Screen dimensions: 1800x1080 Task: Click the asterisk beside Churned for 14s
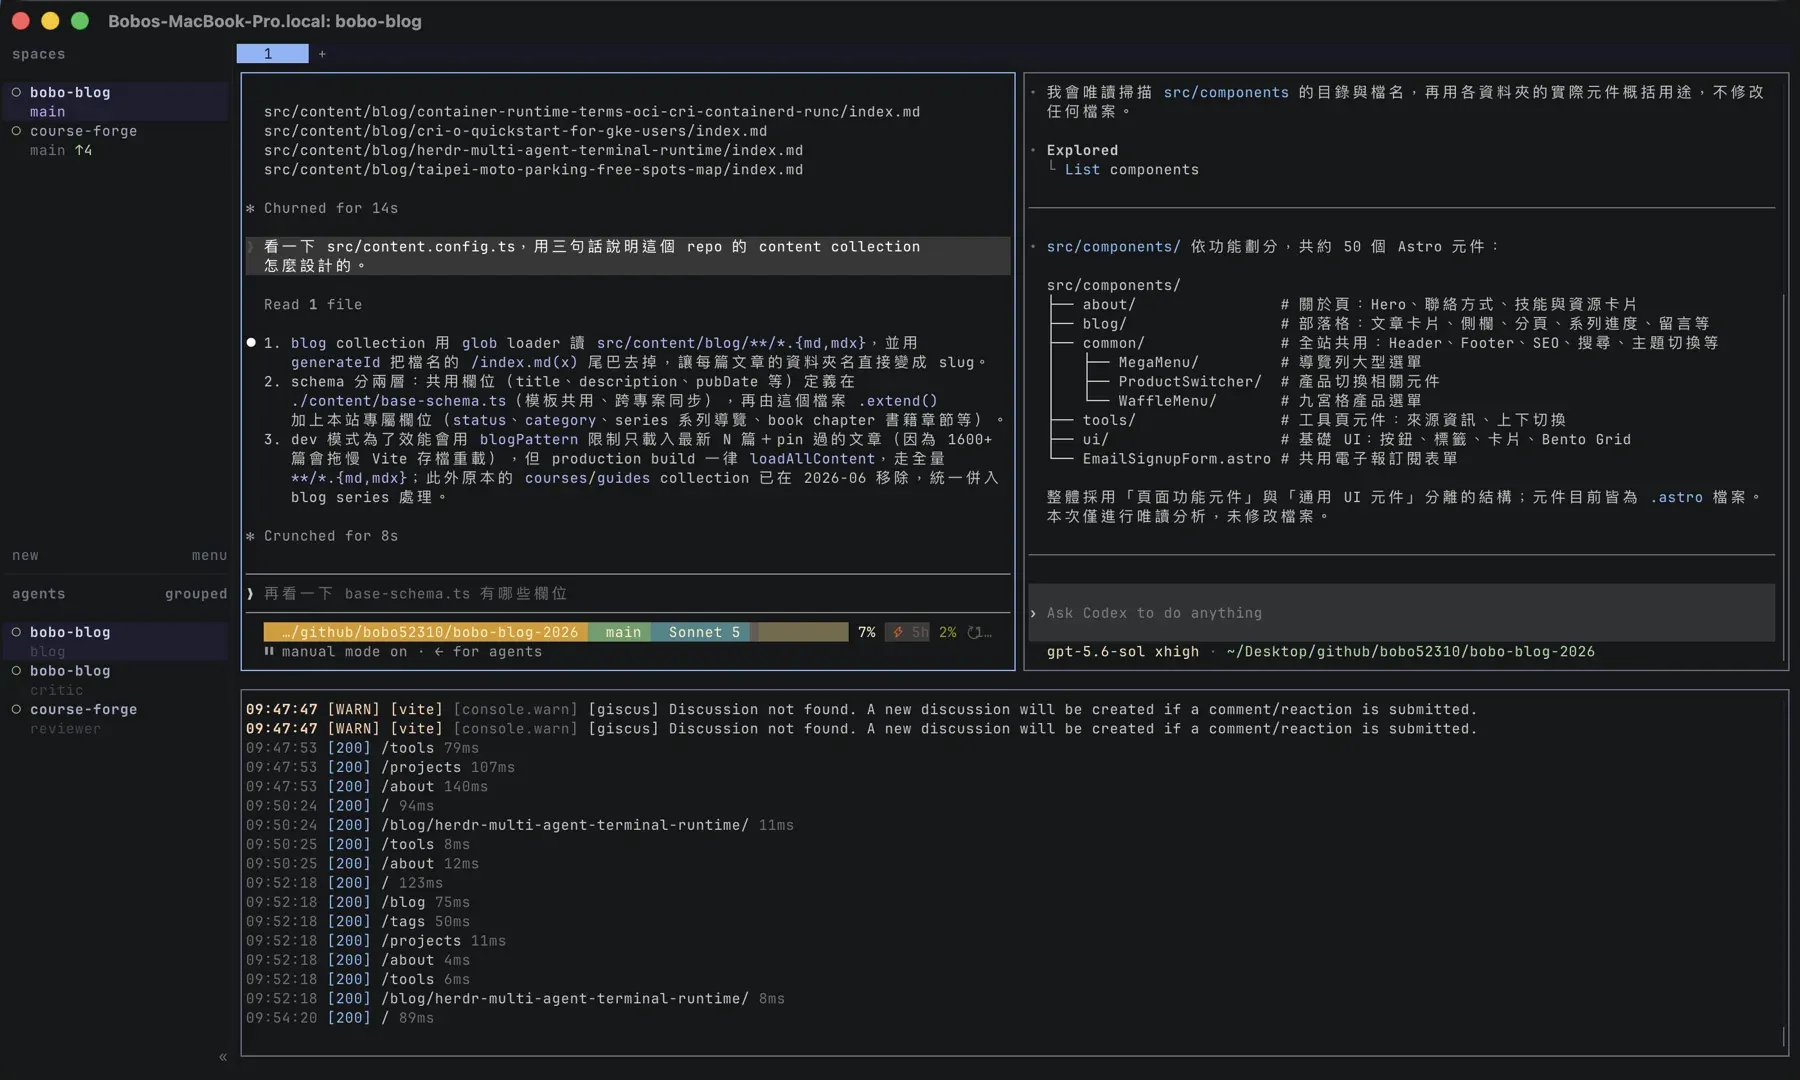(251, 208)
